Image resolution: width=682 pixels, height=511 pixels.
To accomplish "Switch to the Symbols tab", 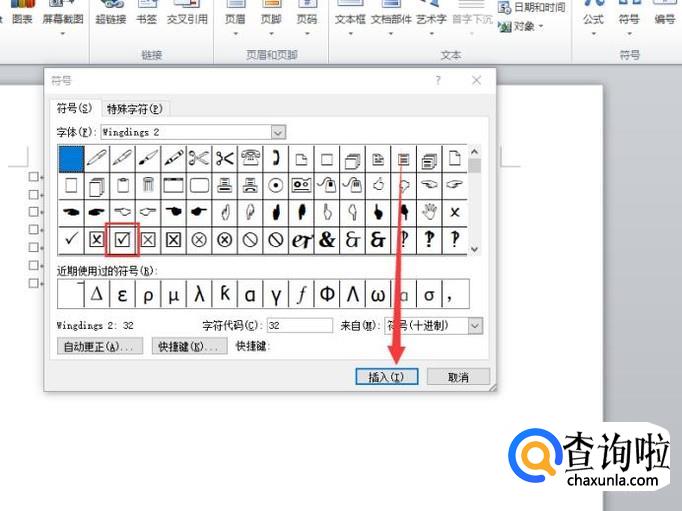I will (75, 108).
